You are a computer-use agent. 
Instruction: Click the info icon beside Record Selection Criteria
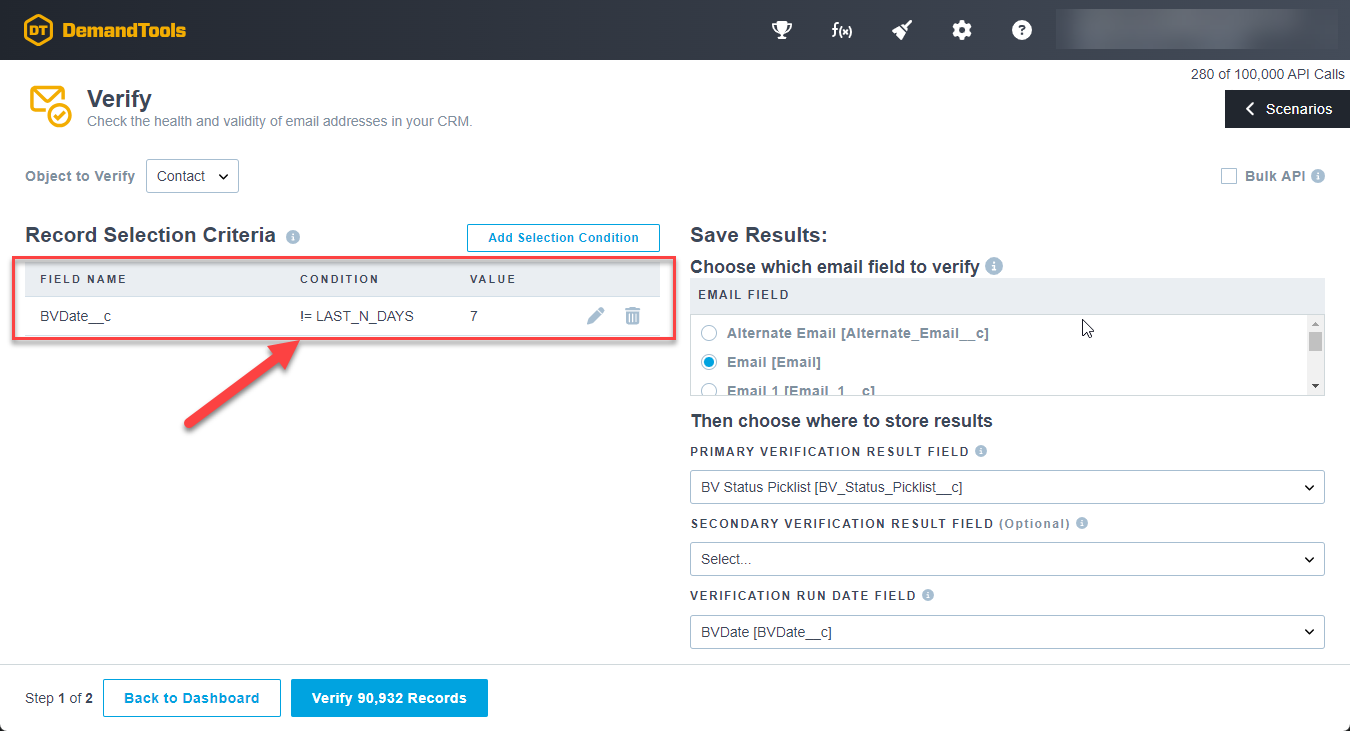291,235
